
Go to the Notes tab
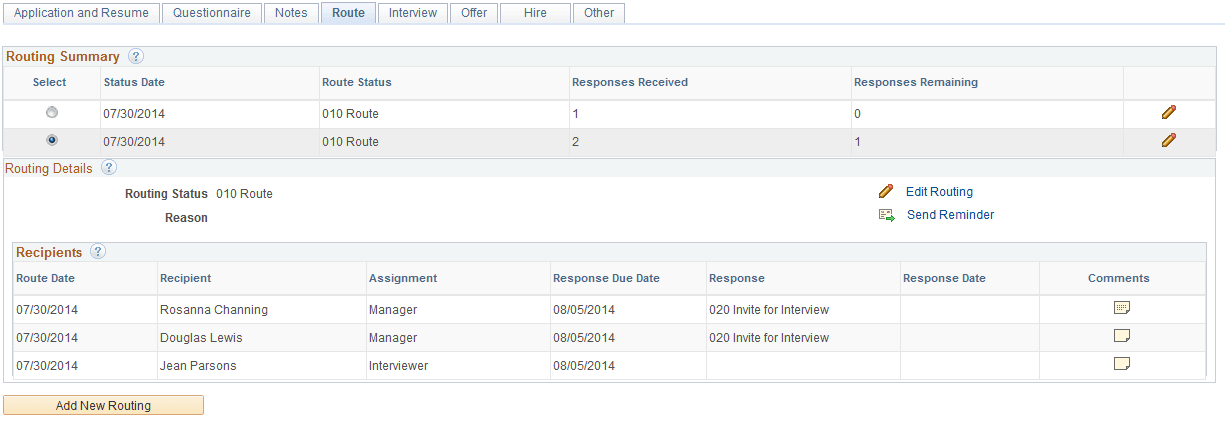click(291, 13)
